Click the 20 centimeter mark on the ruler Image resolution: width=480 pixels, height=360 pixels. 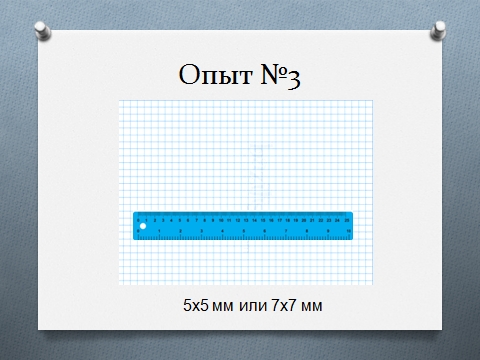(304, 220)
